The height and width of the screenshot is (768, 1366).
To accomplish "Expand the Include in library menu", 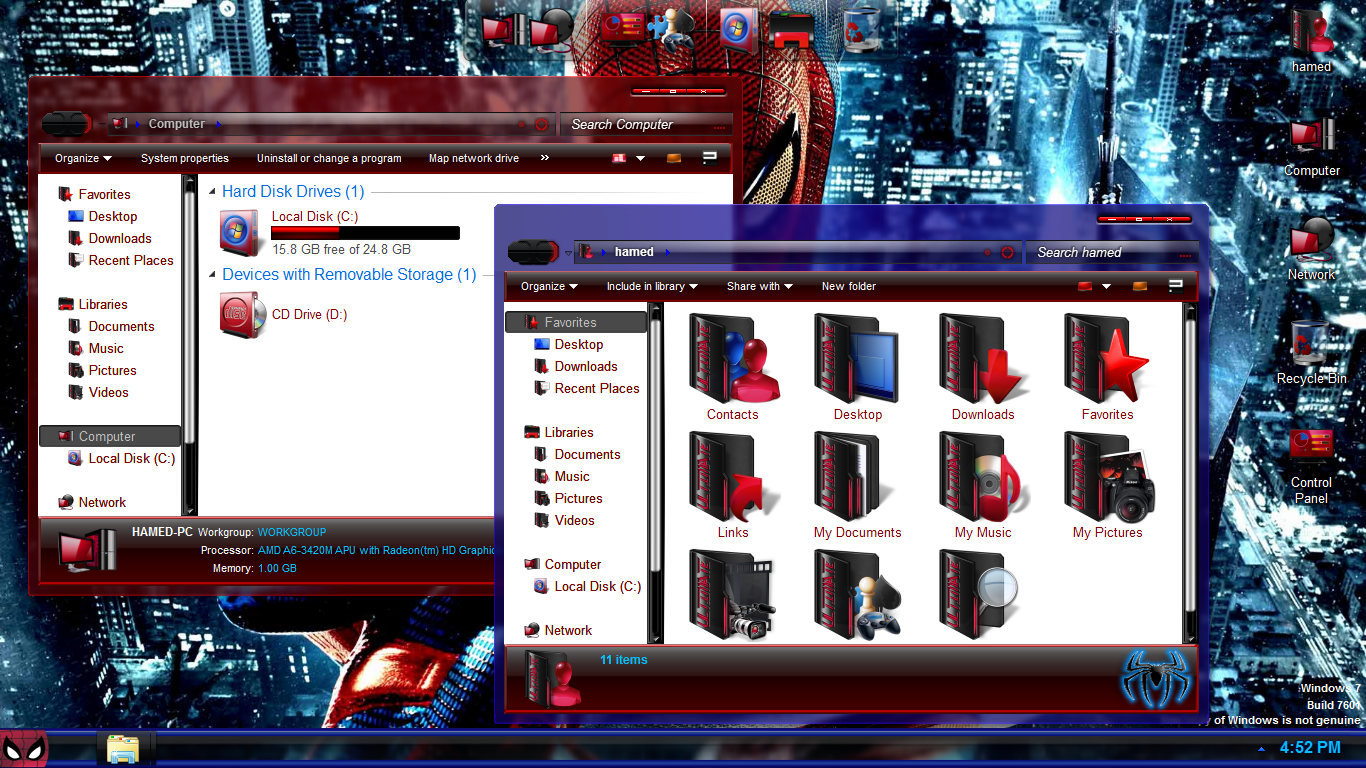I will coord(652,286).
